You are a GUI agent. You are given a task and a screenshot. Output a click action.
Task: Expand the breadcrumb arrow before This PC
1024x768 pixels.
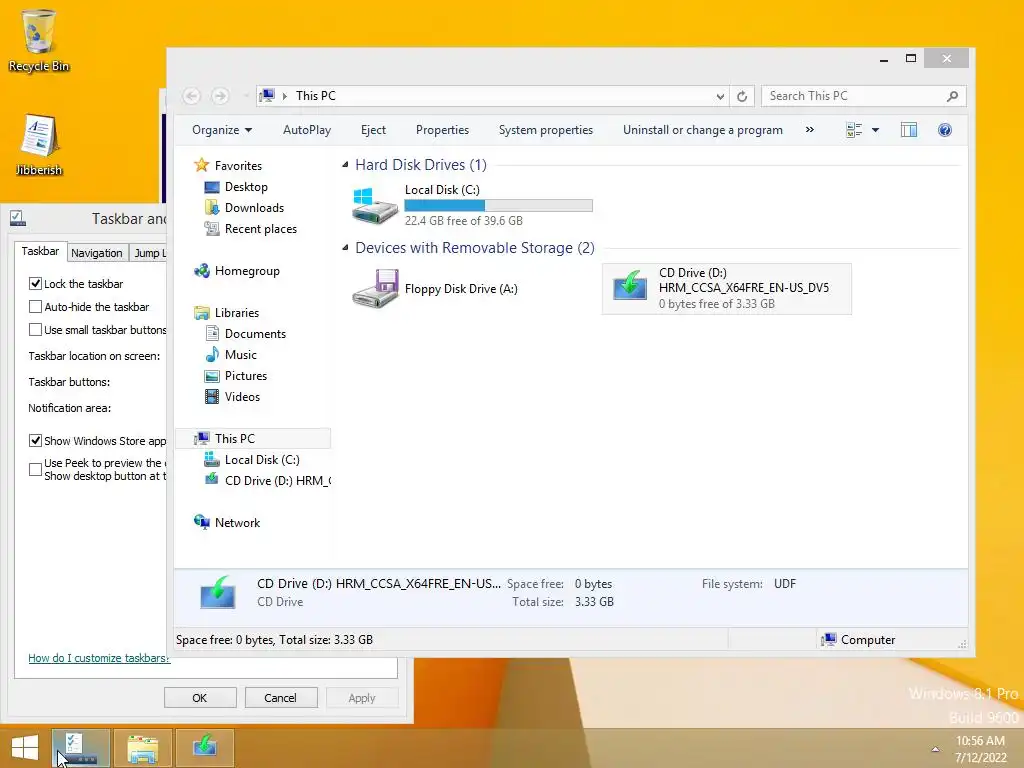pyautogui.click(x=285, y=96)
